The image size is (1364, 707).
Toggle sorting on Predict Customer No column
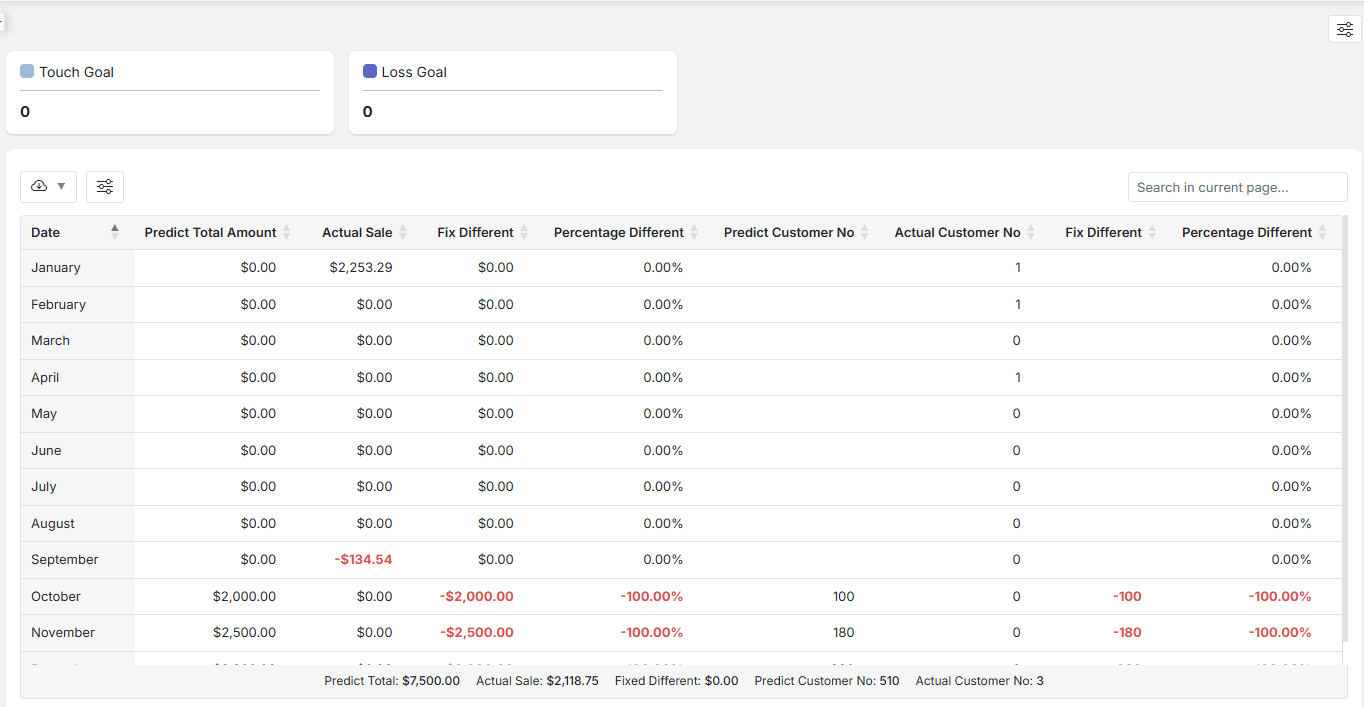(865, 233)
